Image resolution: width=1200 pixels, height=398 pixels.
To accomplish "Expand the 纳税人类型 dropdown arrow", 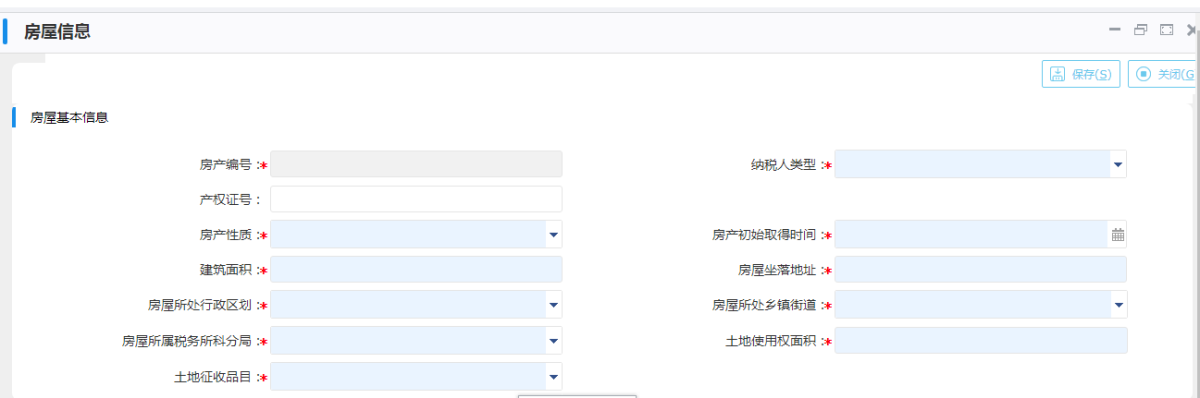I will [1117, 164].
